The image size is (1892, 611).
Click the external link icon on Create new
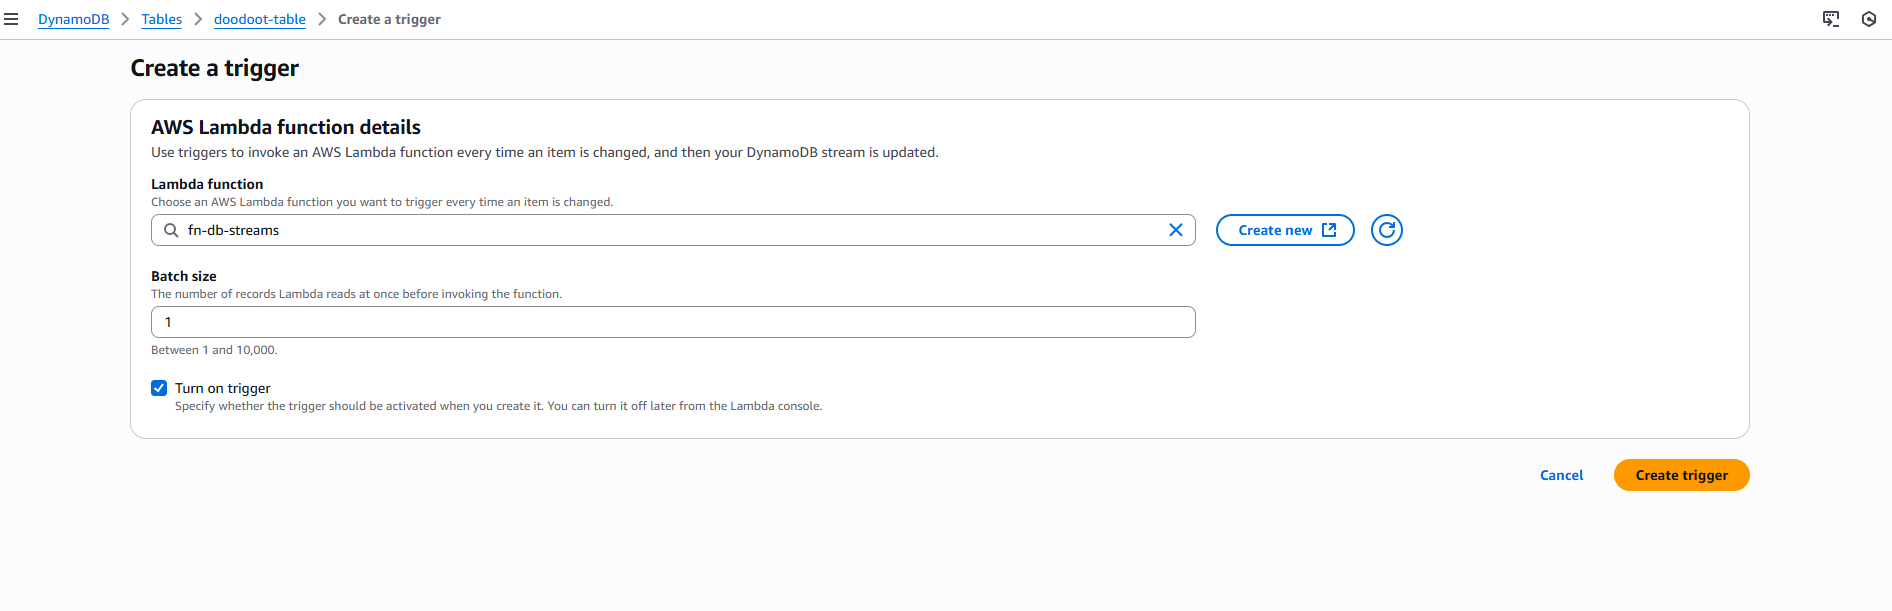[x=1329, y=230]
